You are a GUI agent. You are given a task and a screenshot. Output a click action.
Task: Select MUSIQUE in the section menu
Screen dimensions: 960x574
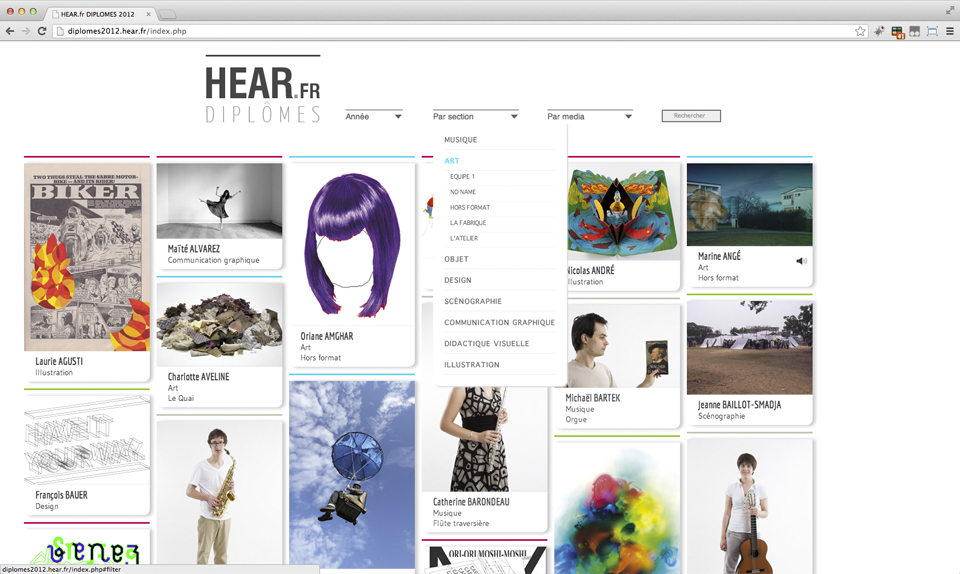tap(460, 140)
